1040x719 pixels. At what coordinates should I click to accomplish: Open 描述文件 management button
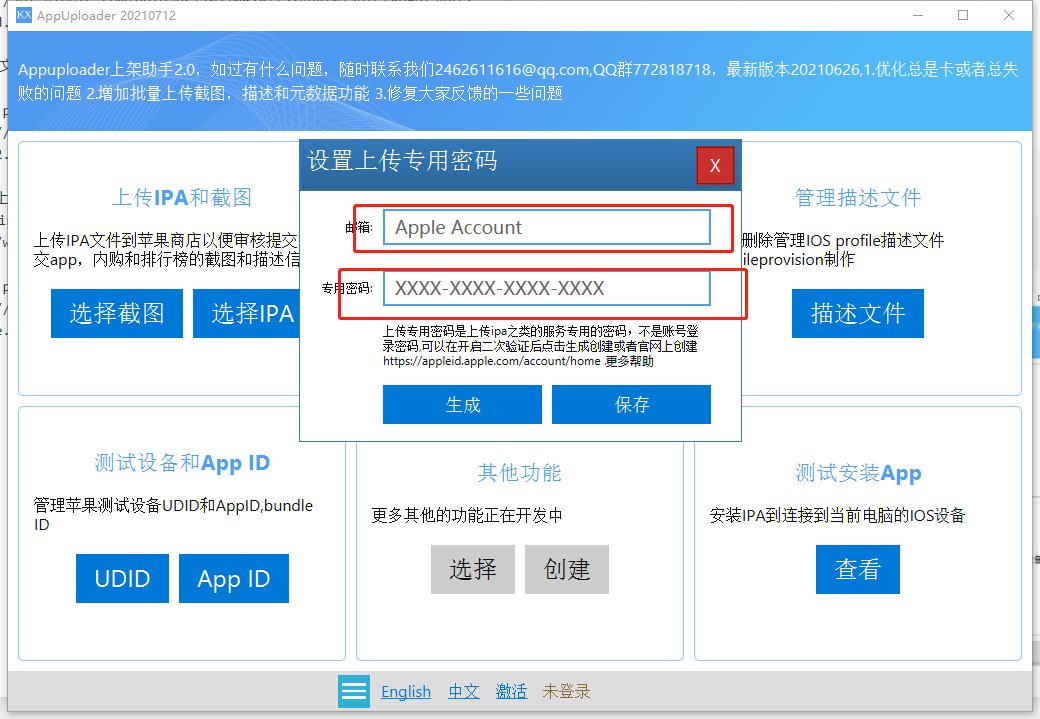(858, 313)
